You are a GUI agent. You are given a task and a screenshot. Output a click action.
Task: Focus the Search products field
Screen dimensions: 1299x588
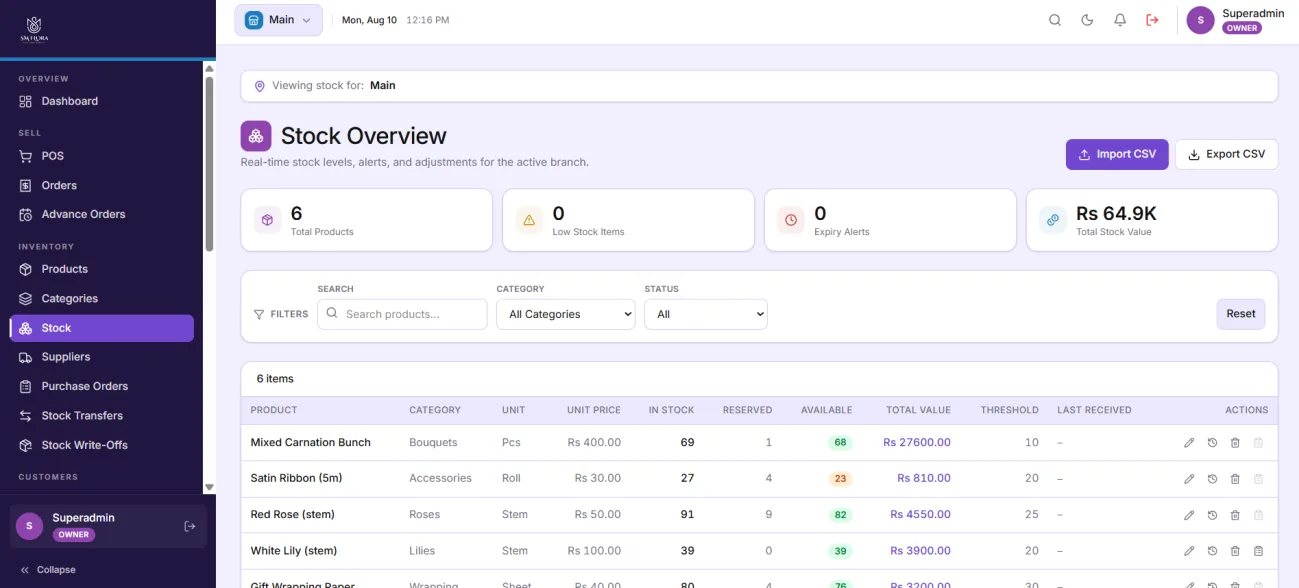(402, 314)
